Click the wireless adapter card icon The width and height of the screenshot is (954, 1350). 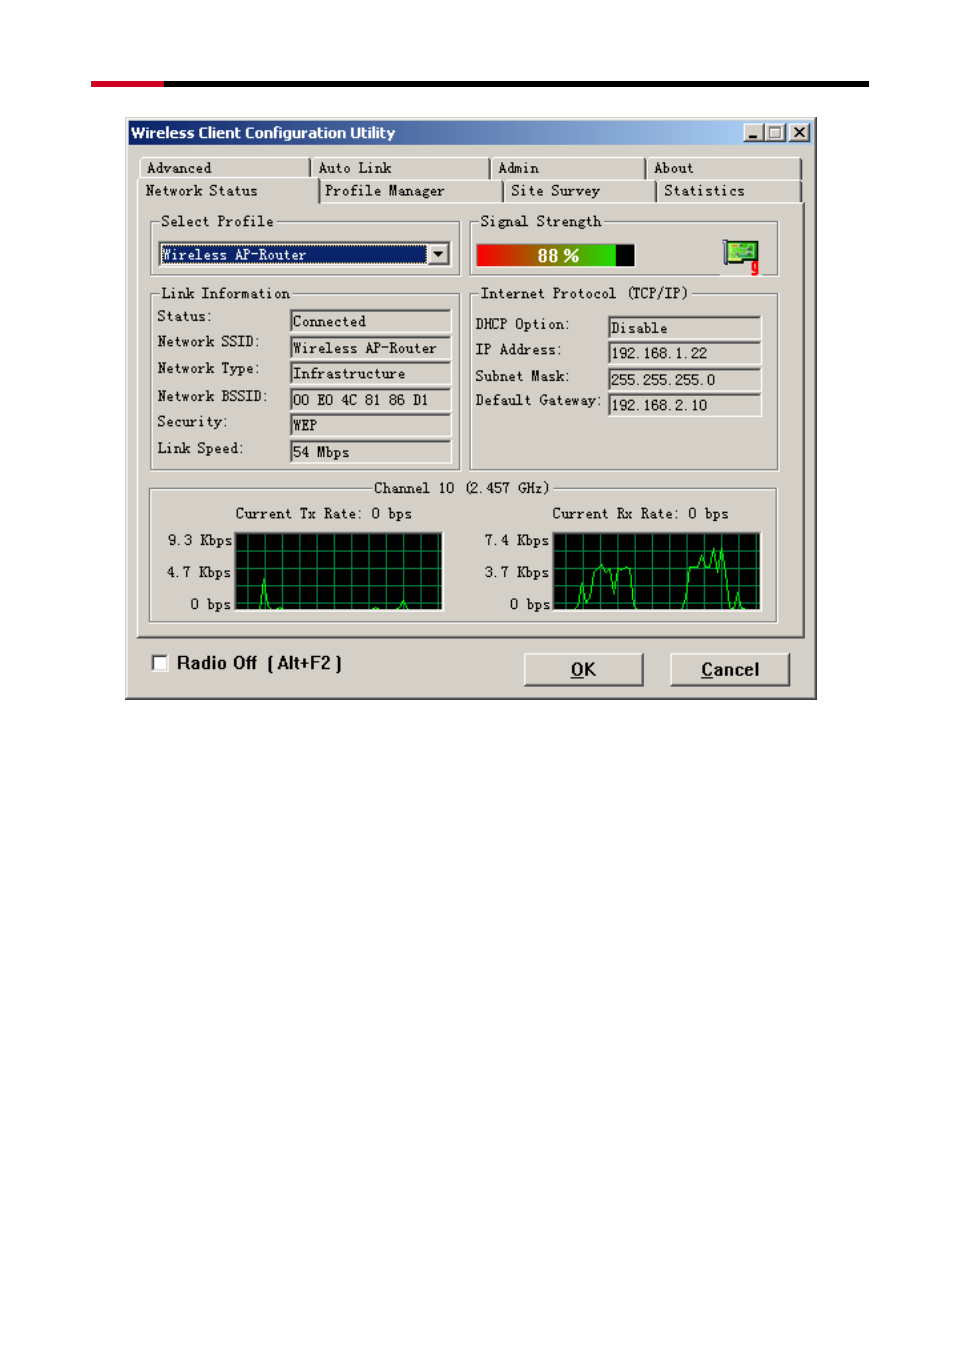(741, 255)
